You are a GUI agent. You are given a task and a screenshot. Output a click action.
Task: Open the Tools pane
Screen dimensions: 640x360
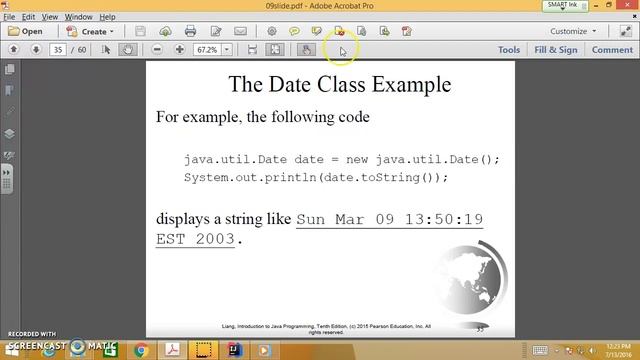click(509, 50)
